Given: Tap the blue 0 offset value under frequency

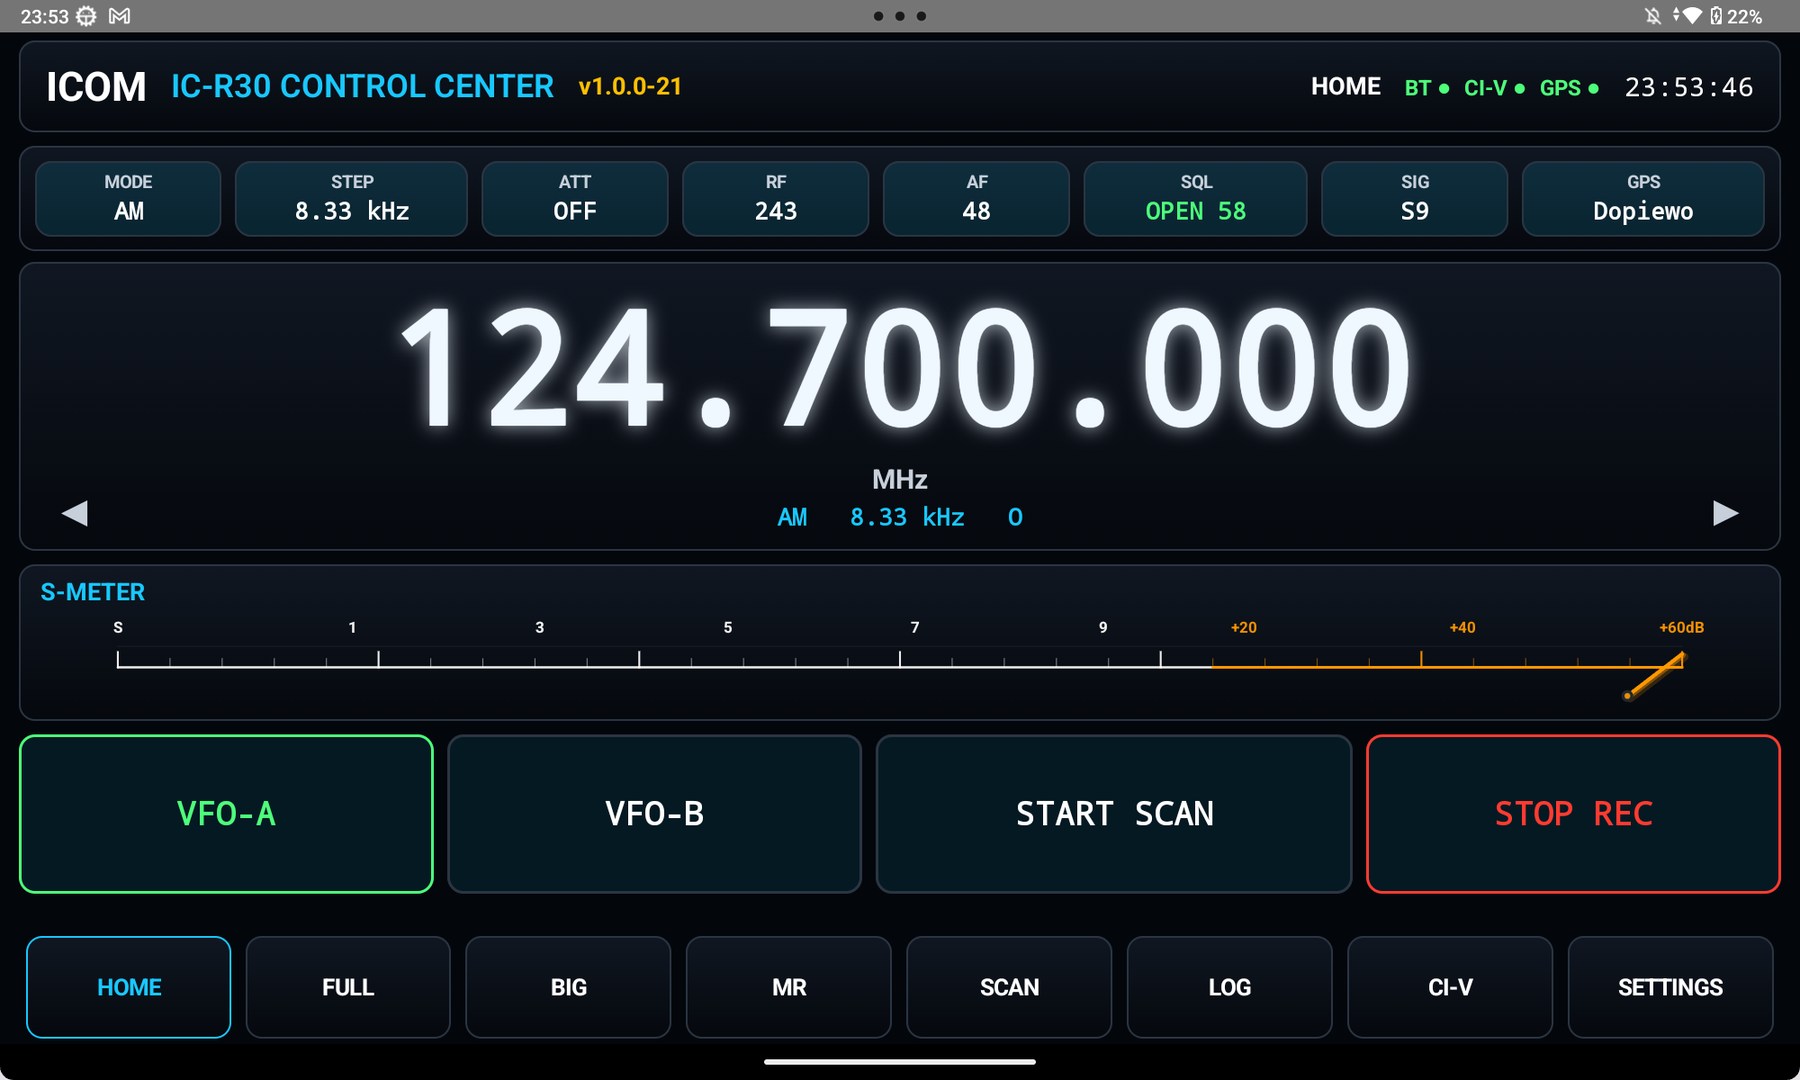Looking at the screenshot, I should click(1015, 517).
